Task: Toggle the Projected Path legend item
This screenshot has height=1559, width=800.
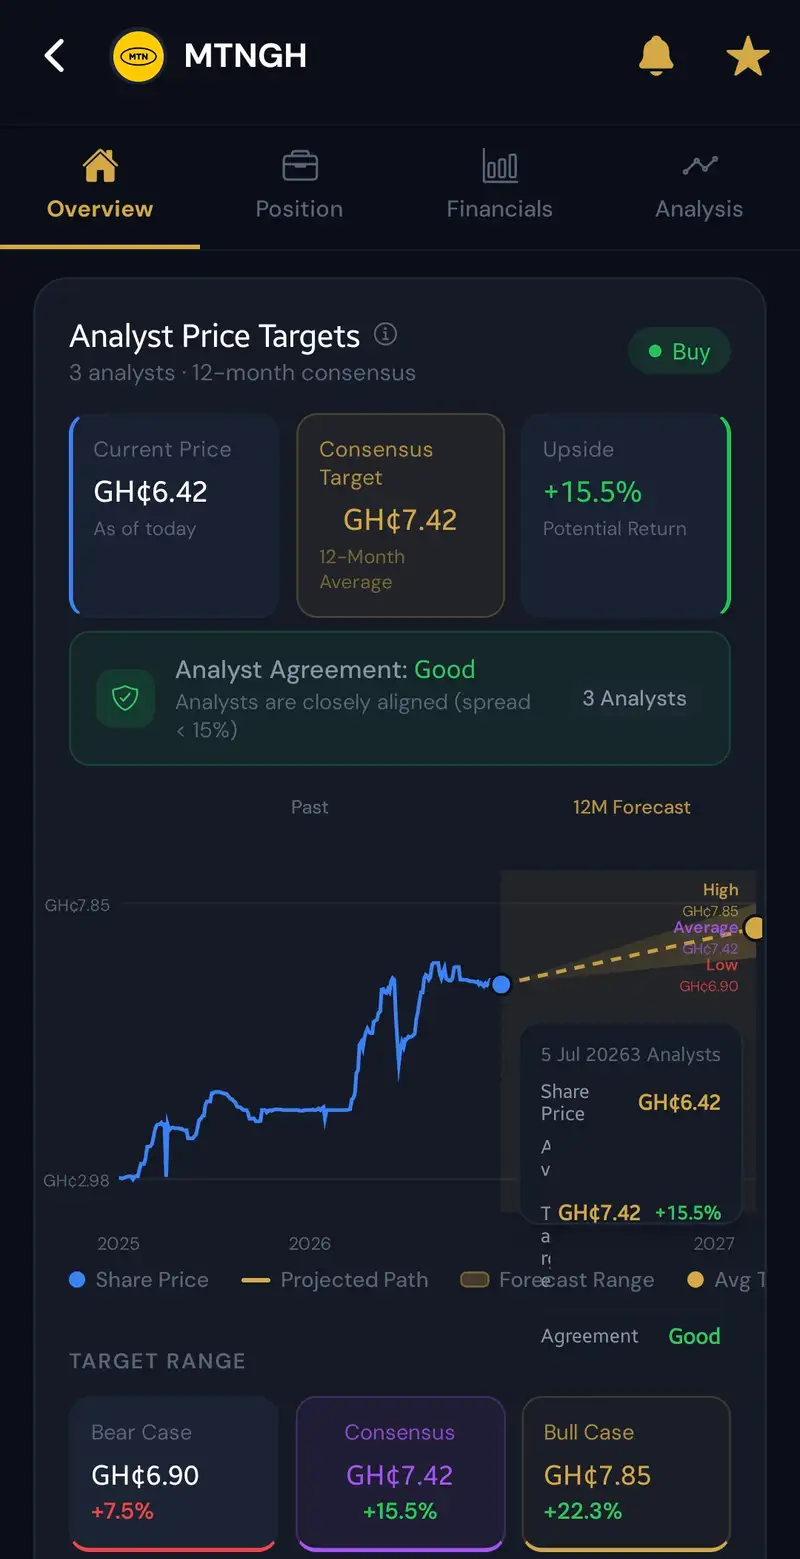Action: point(335,1280)
